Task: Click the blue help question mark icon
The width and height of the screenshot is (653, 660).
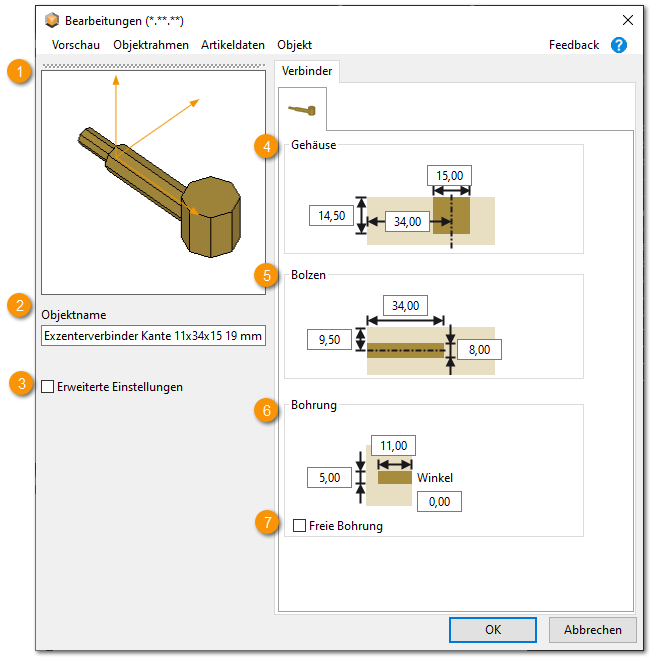Action: (x=618, y=45)
